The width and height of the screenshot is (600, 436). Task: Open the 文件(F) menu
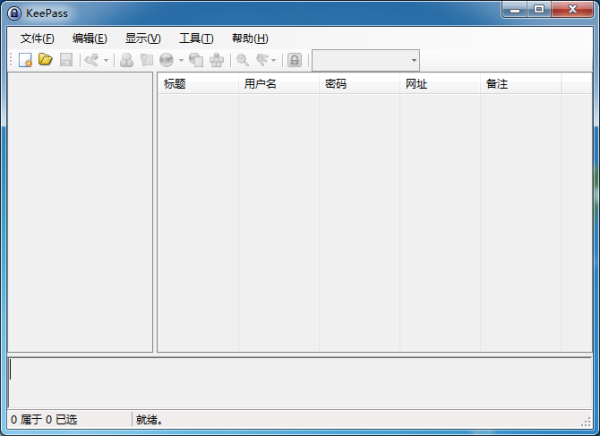tap(37, 38)
